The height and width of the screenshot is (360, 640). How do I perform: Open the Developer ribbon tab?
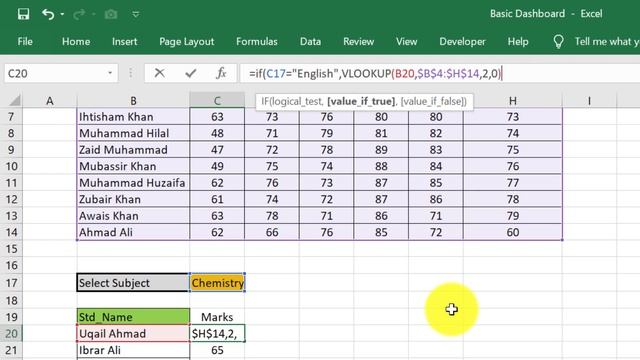462,41
